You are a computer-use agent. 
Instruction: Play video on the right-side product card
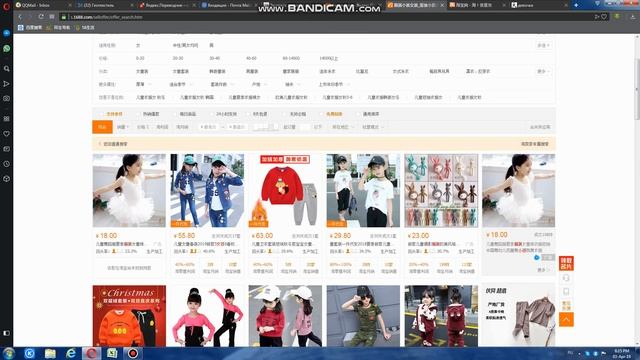tap(537, 257)
